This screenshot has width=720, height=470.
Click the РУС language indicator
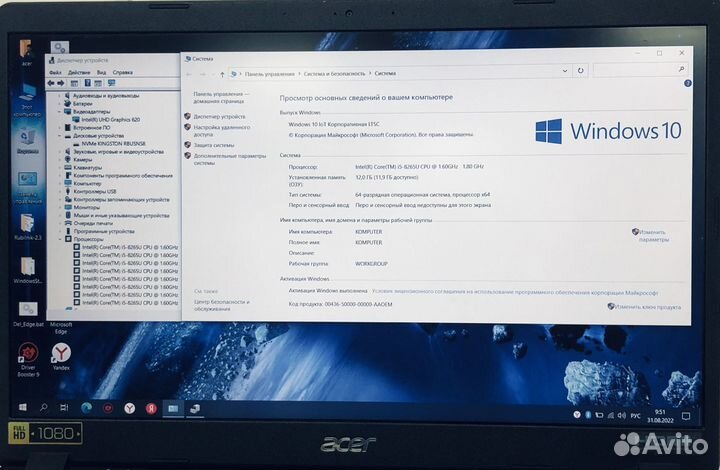(x=635, y=416)
